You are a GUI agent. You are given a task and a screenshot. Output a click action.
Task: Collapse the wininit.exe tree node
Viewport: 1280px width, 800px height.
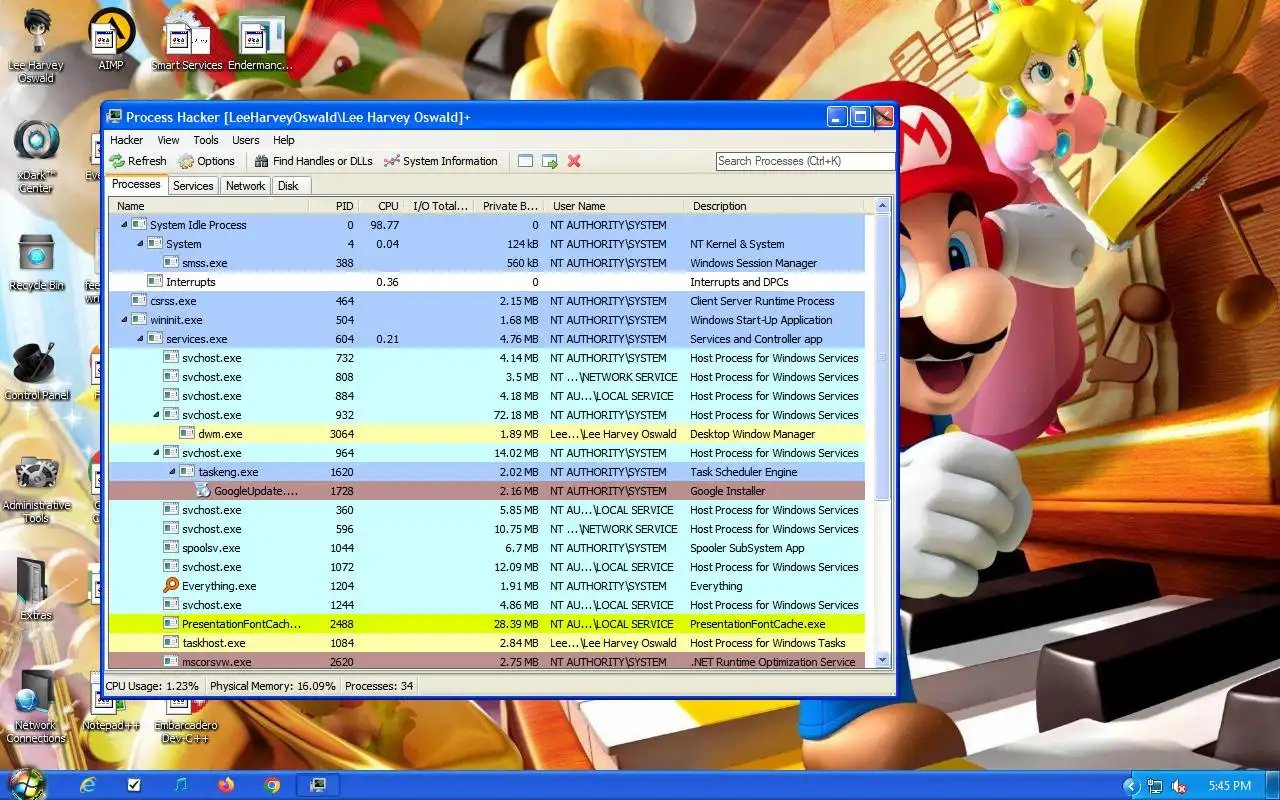coord(124,320)
